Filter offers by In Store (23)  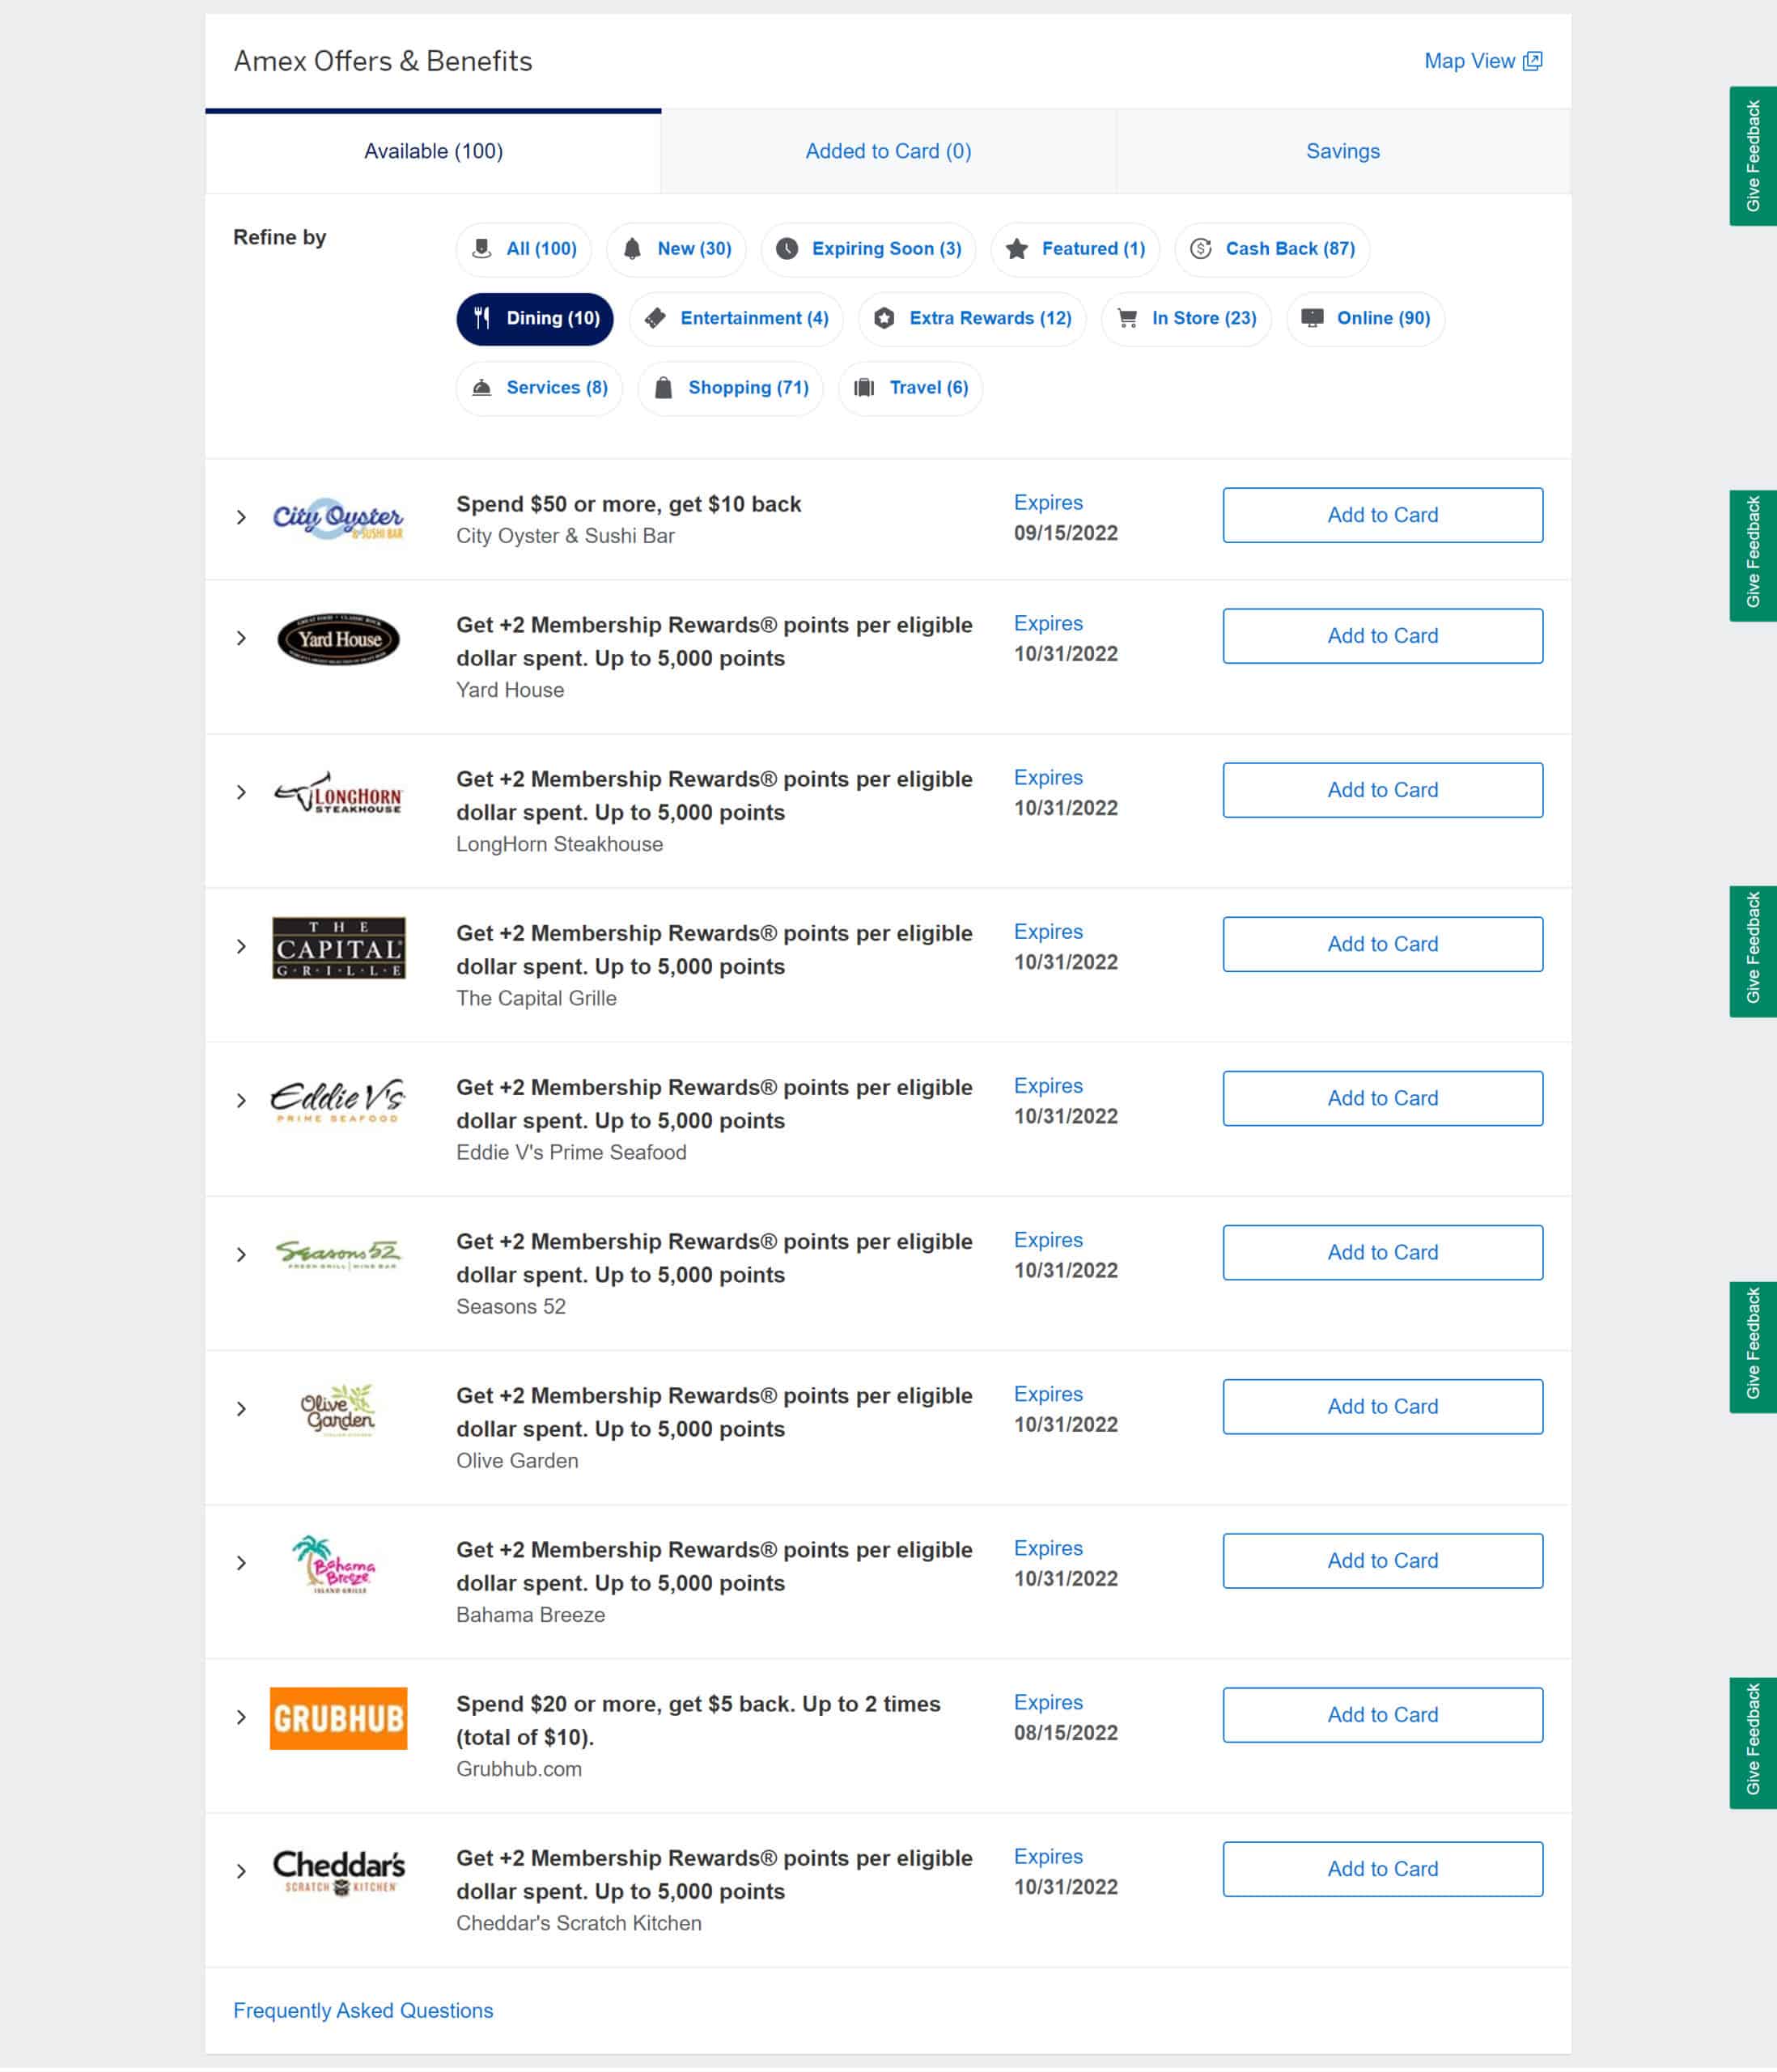[x=1186, y=319]
